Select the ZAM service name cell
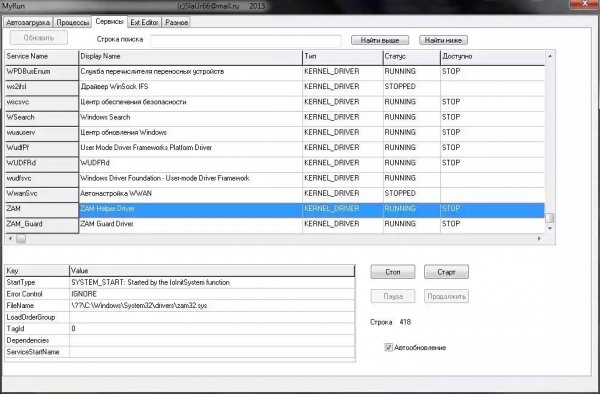Image resolution: width=600 pixels, height=394 pixels. [x=41, y=209]
